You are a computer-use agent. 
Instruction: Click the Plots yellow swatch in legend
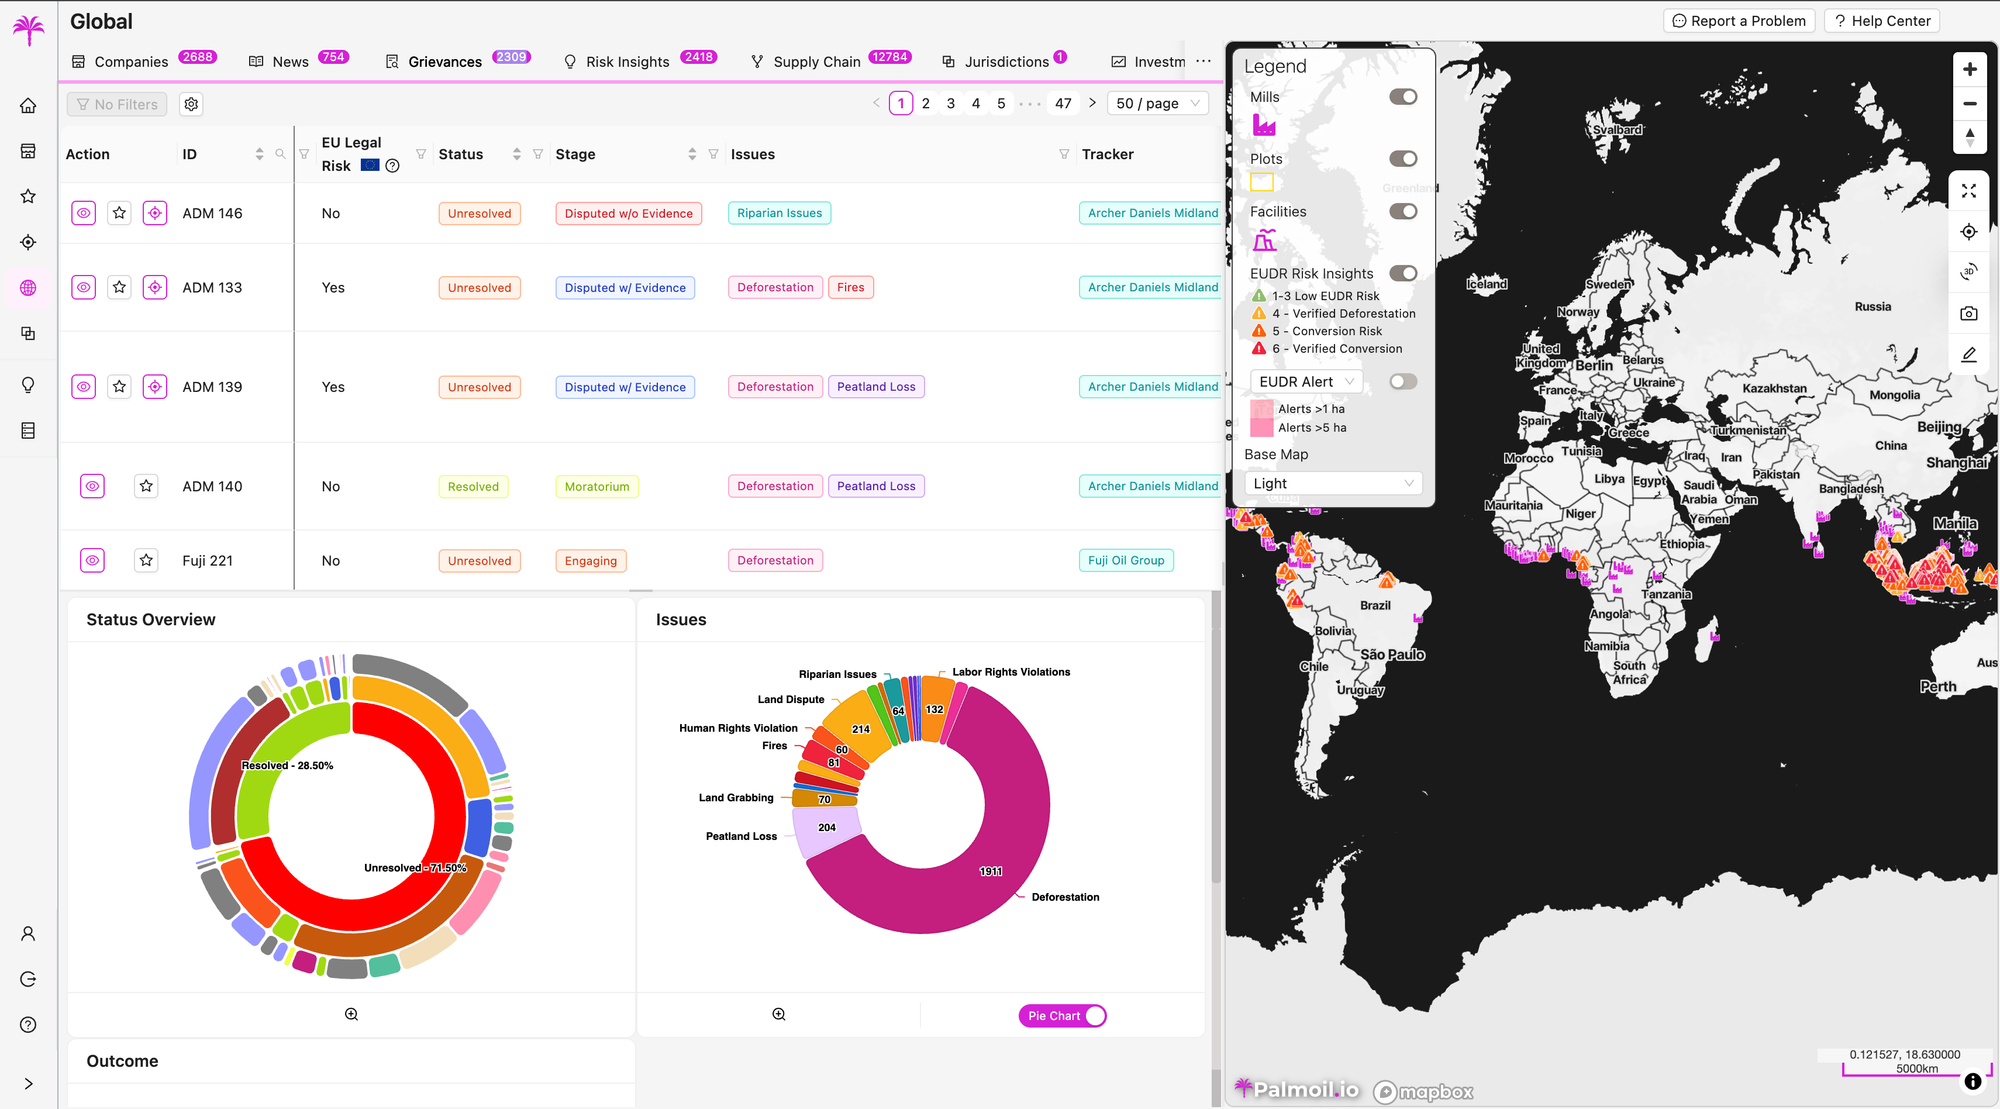point(1262,182)
